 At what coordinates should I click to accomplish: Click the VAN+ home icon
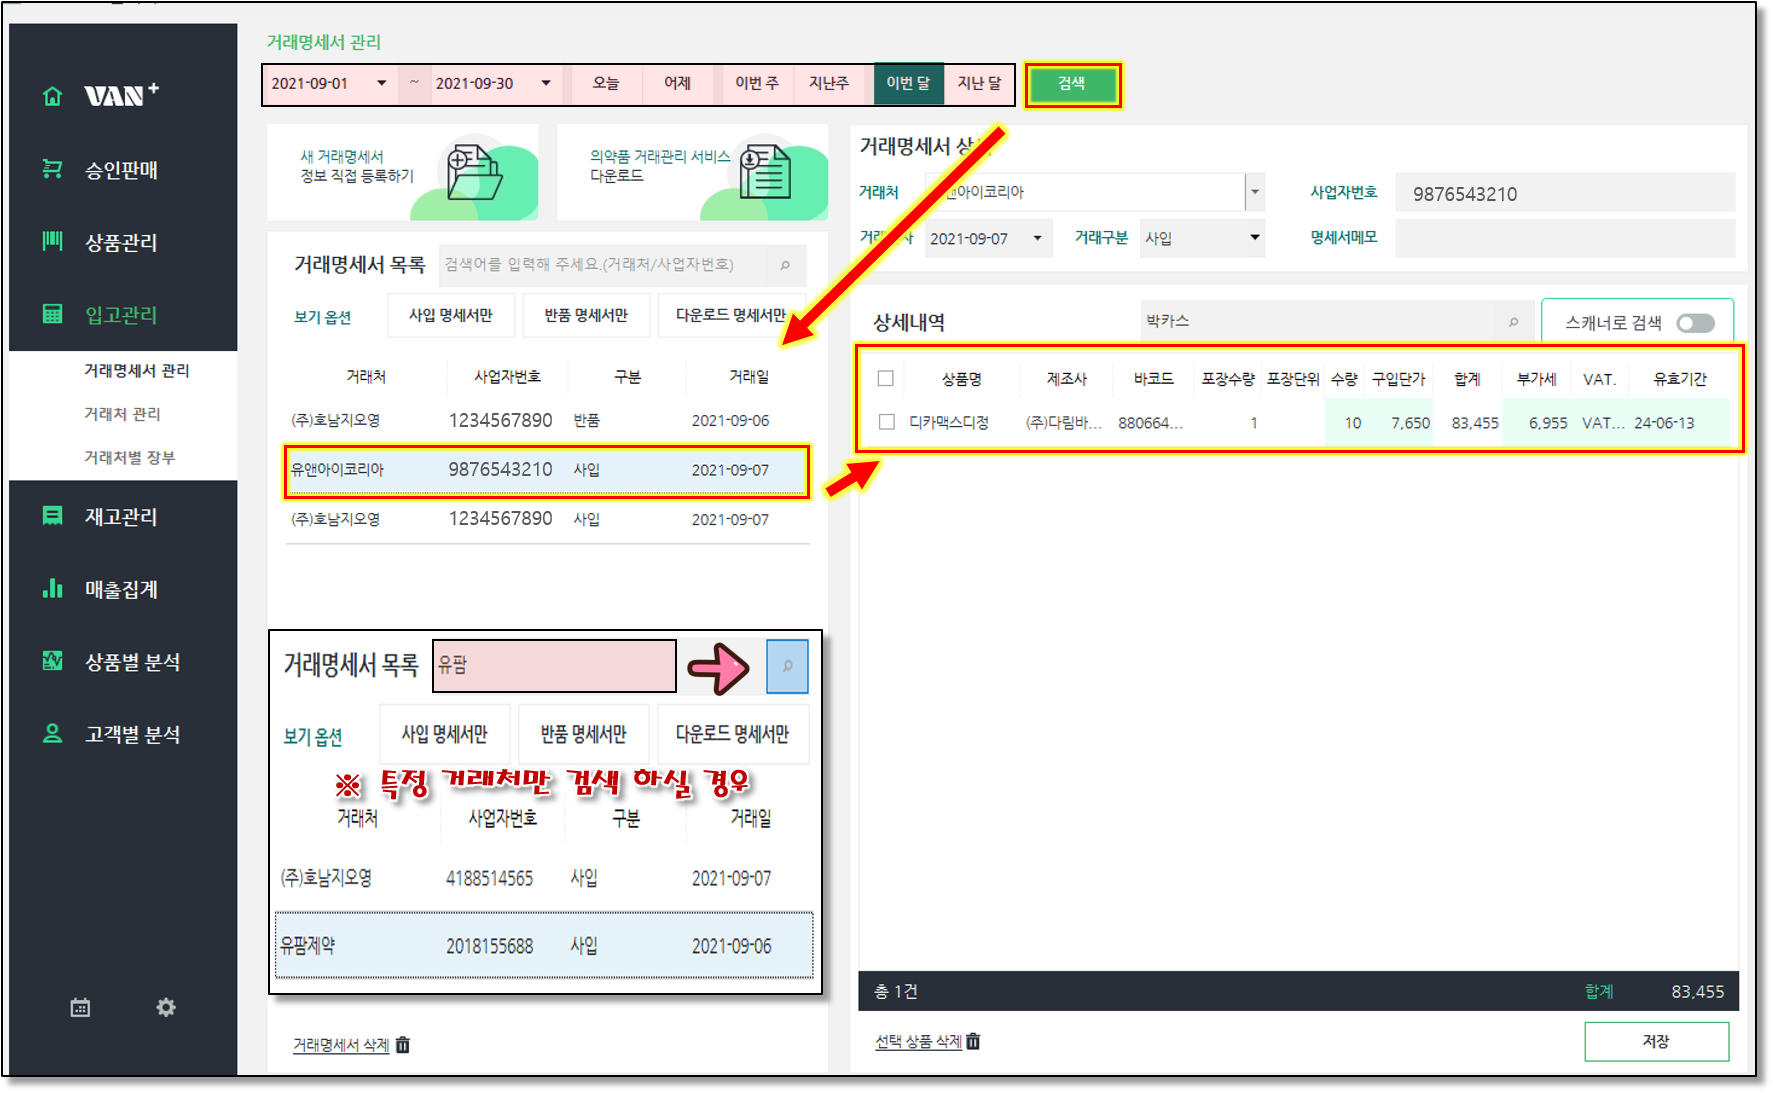[x=52, y=96]
